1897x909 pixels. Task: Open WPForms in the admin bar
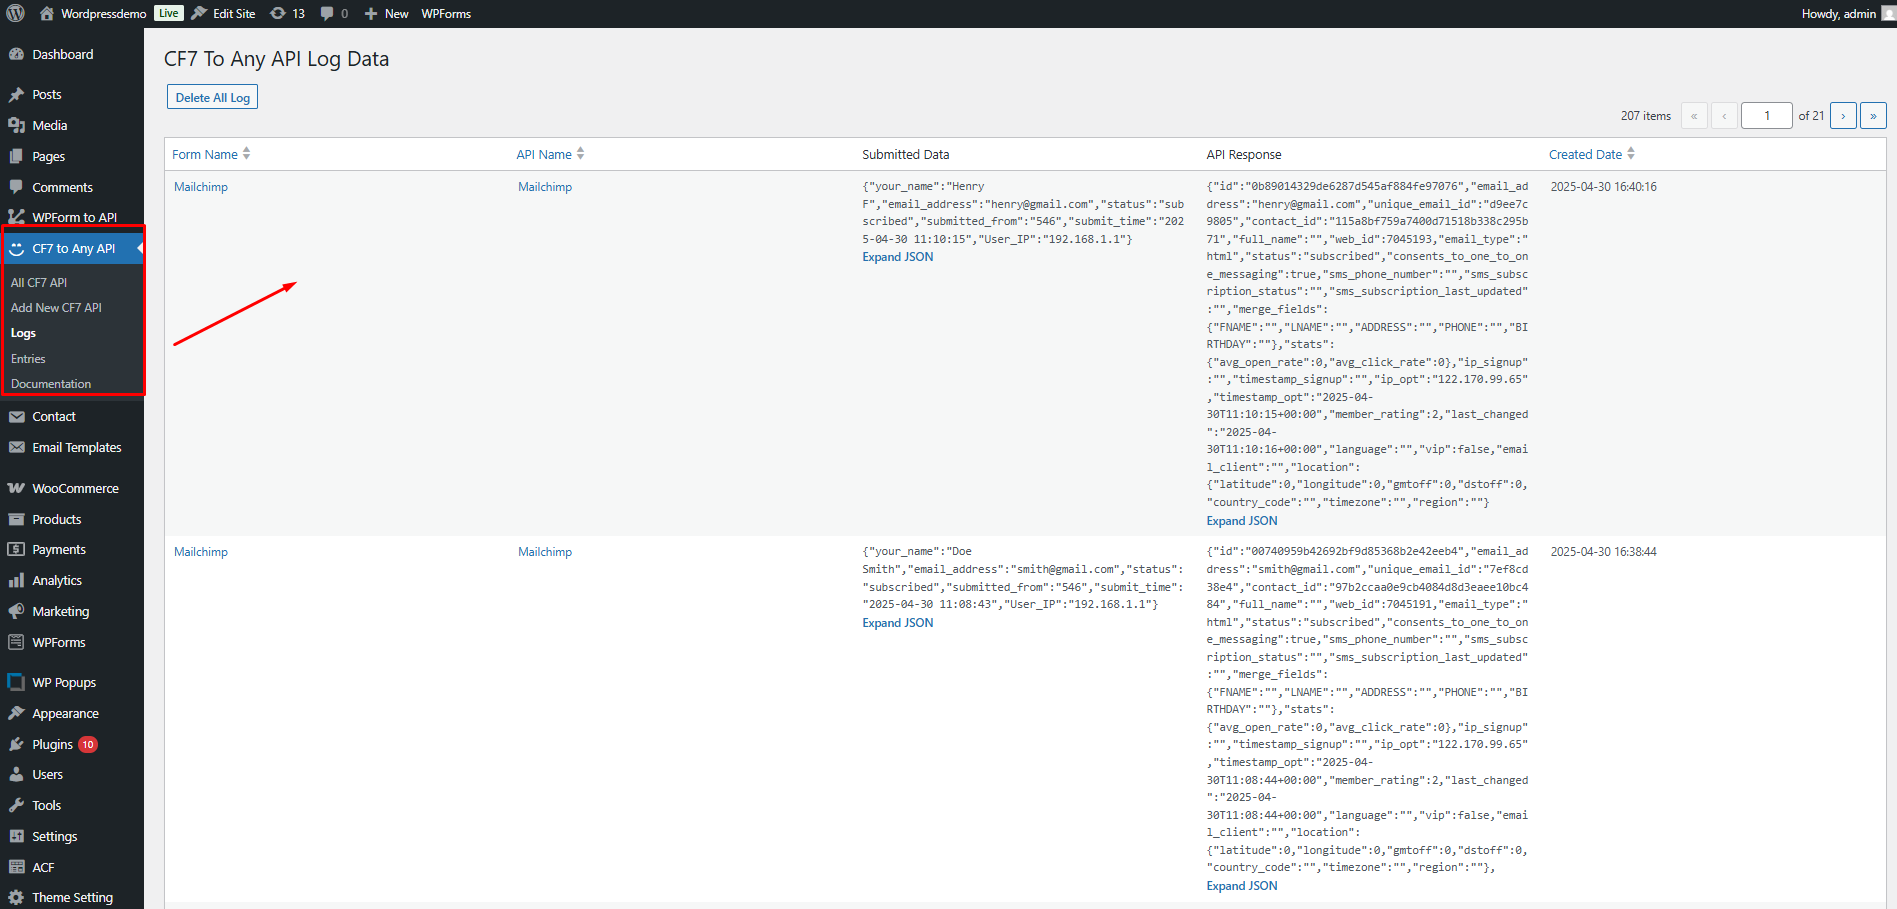point(446,13)
